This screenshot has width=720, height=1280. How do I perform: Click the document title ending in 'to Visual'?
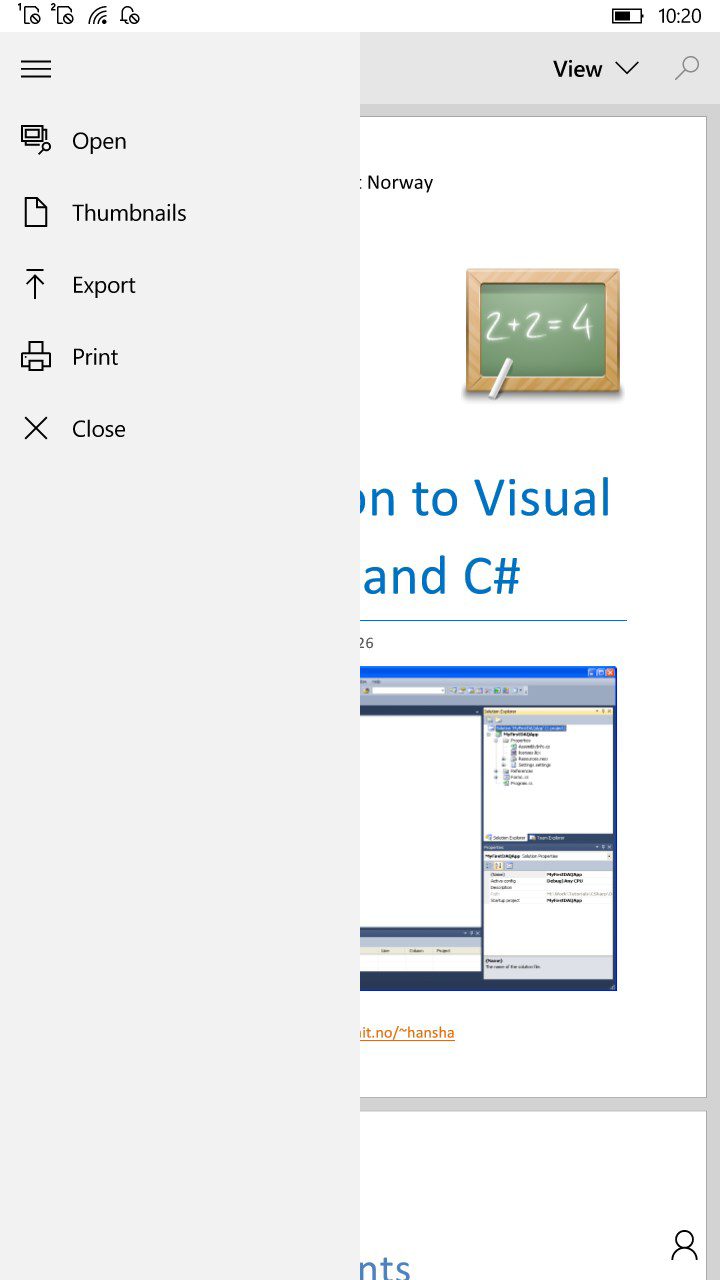click(x=486, y=498)
